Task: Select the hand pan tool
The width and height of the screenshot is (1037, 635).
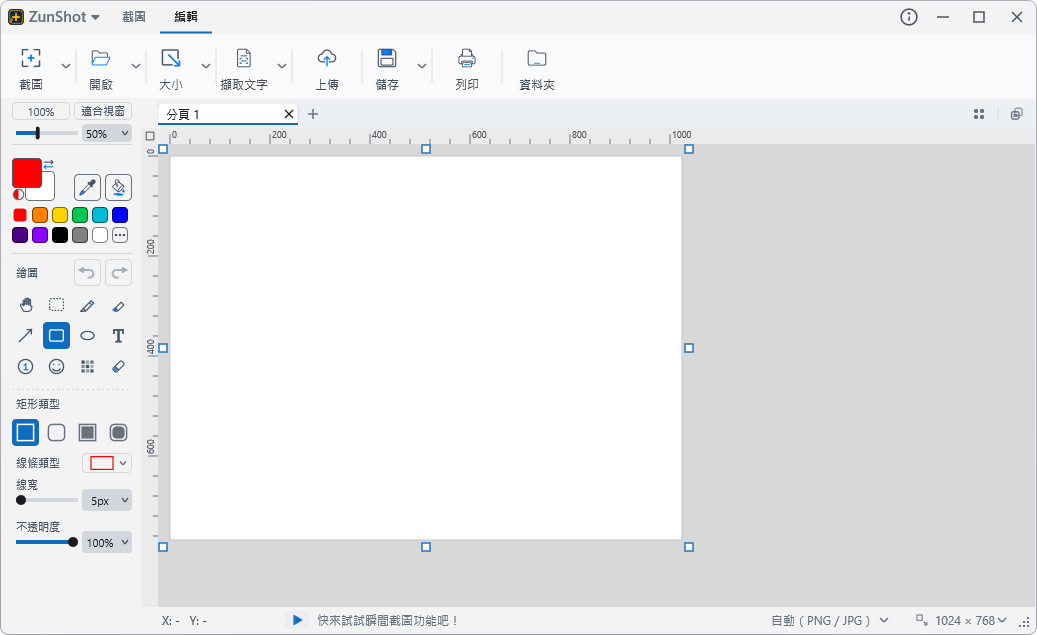Action: [x=26, y=305]
